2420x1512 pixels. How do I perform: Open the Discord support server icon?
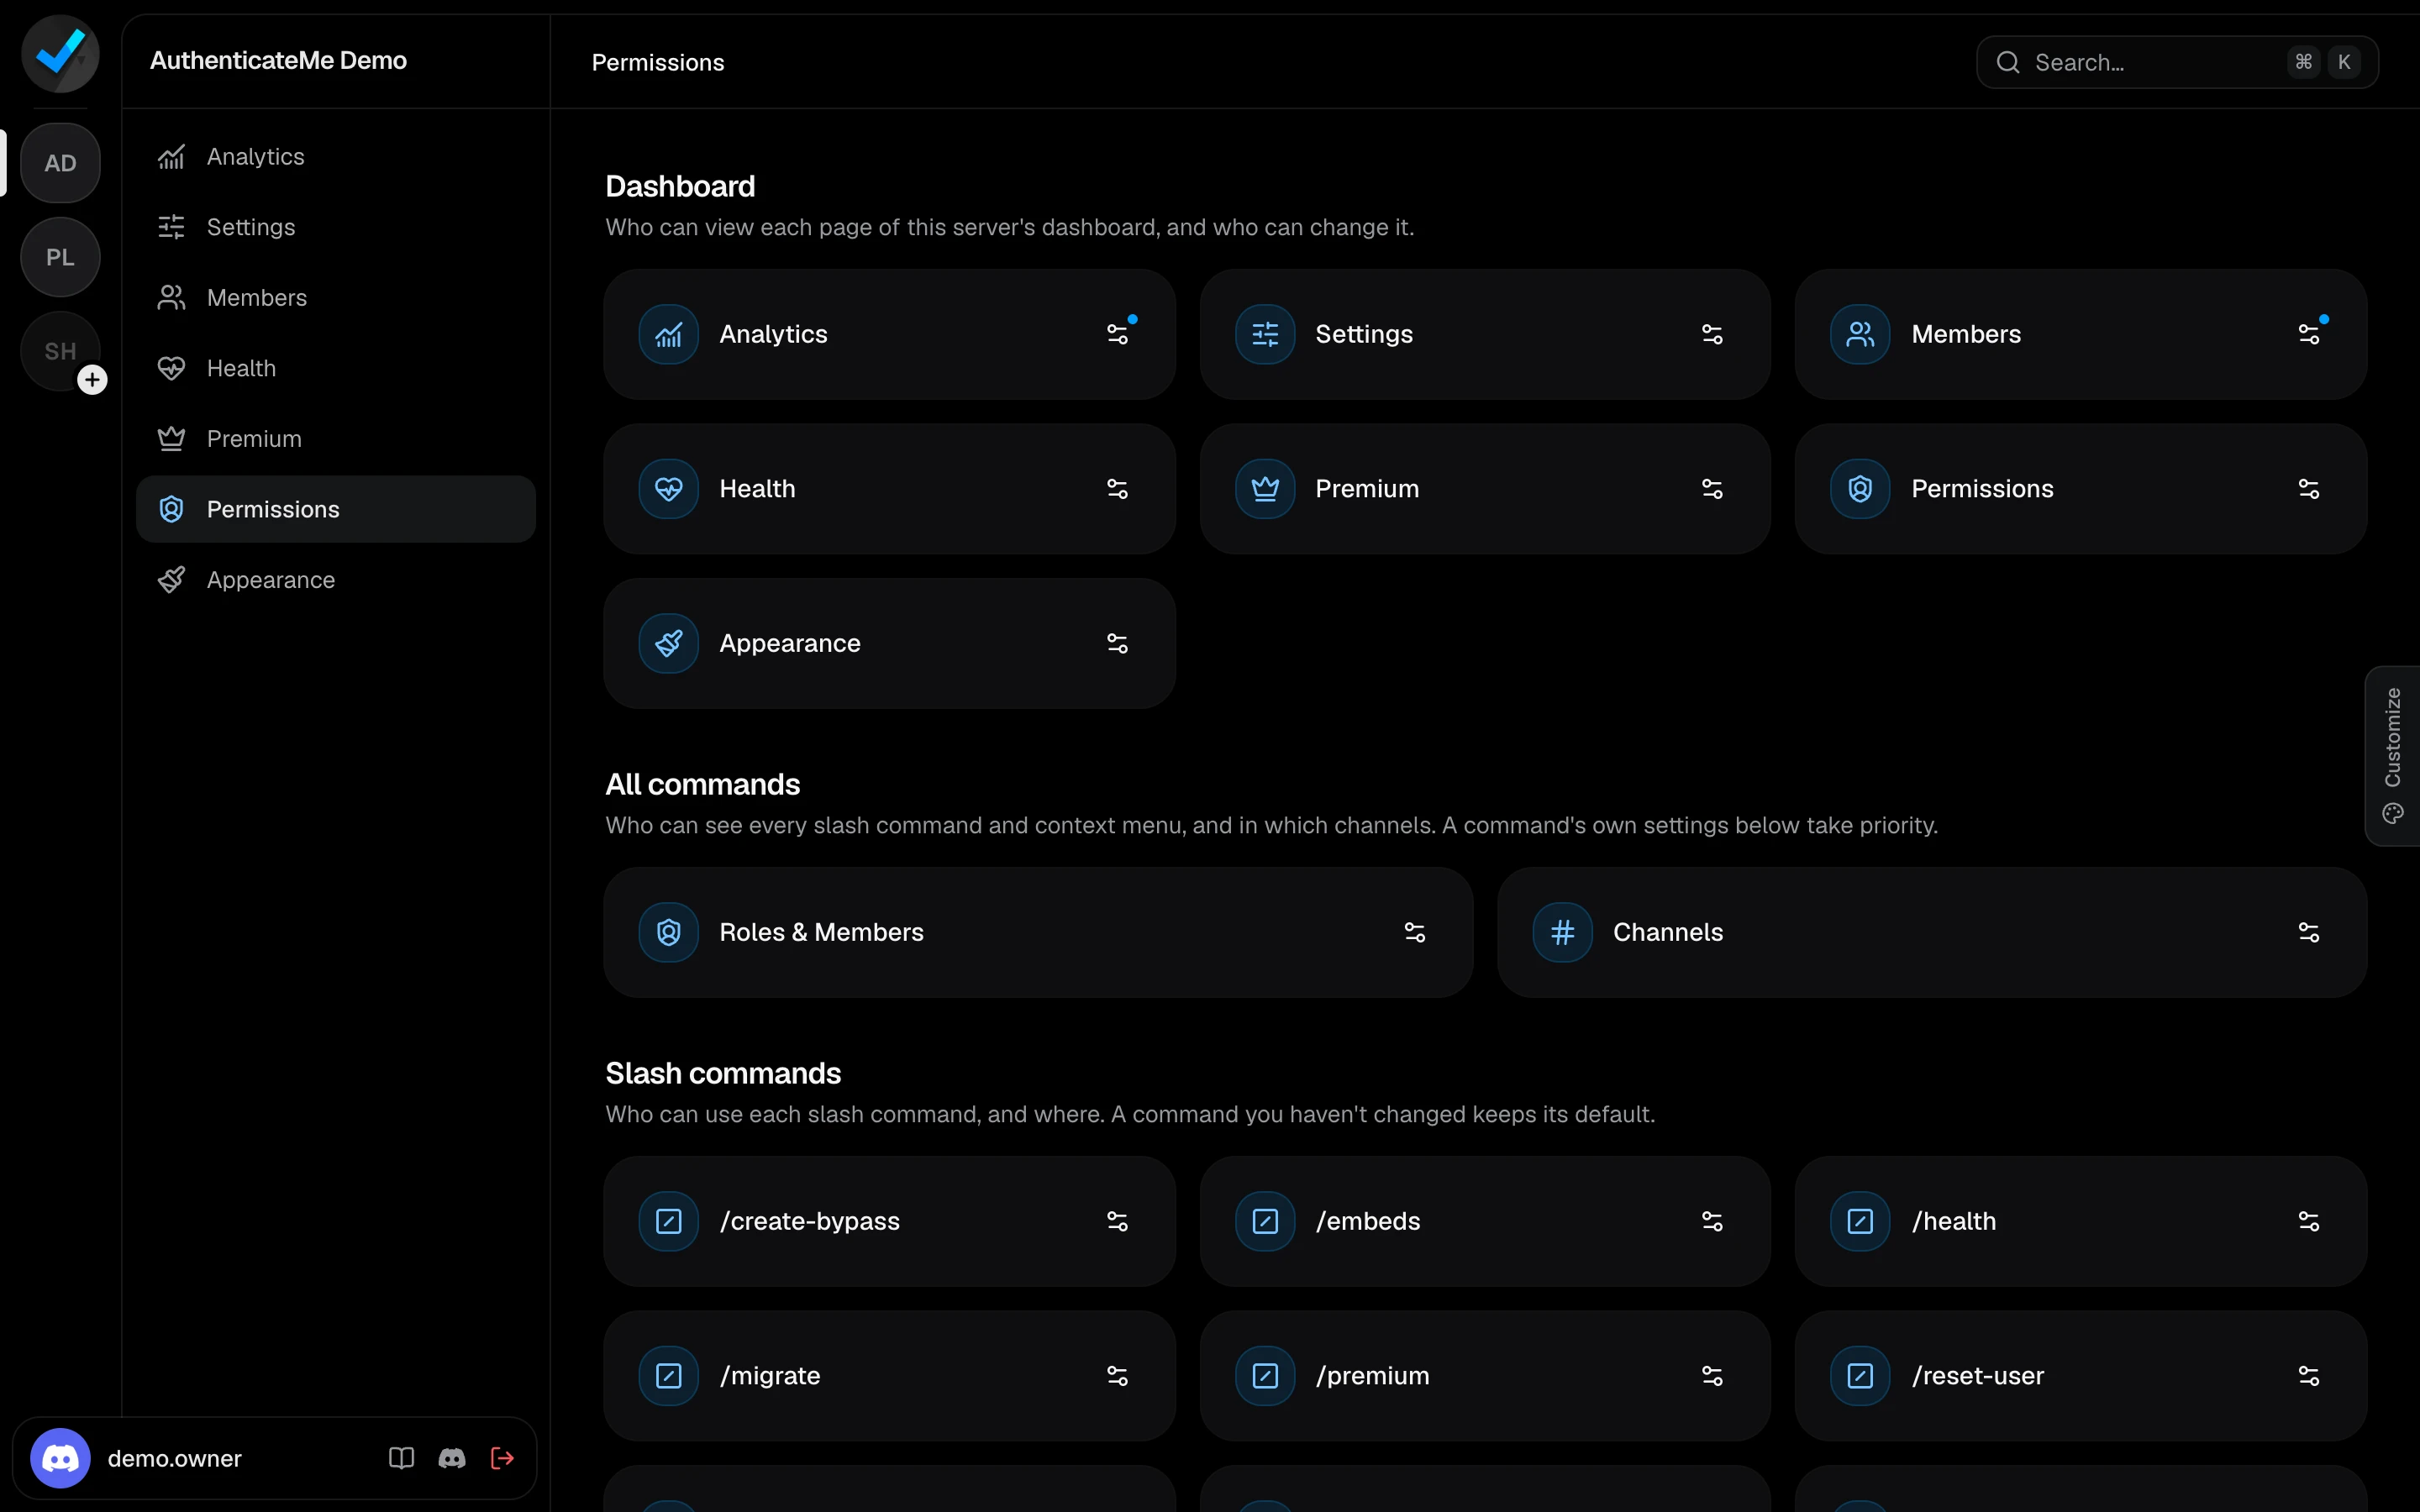click(452, 1458)
